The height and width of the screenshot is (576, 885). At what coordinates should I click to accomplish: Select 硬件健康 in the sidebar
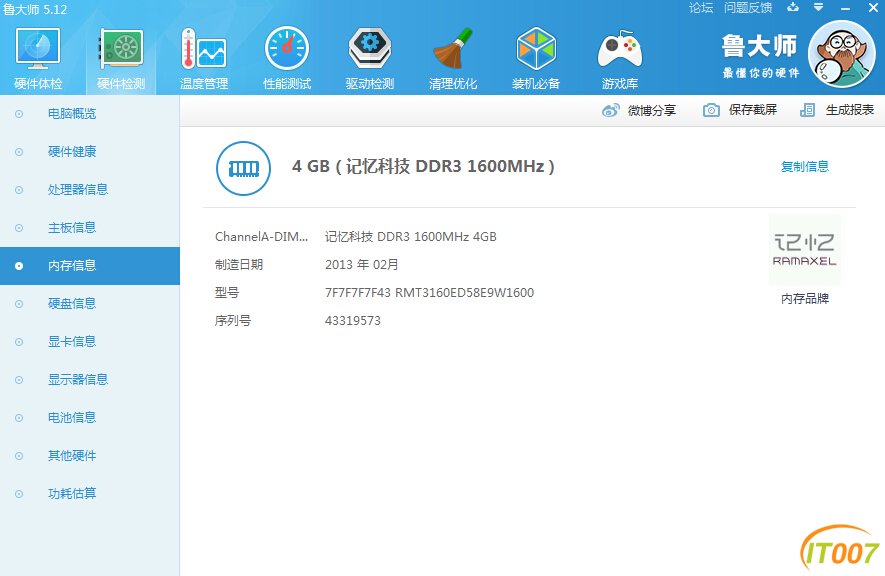tap(90, 152)
